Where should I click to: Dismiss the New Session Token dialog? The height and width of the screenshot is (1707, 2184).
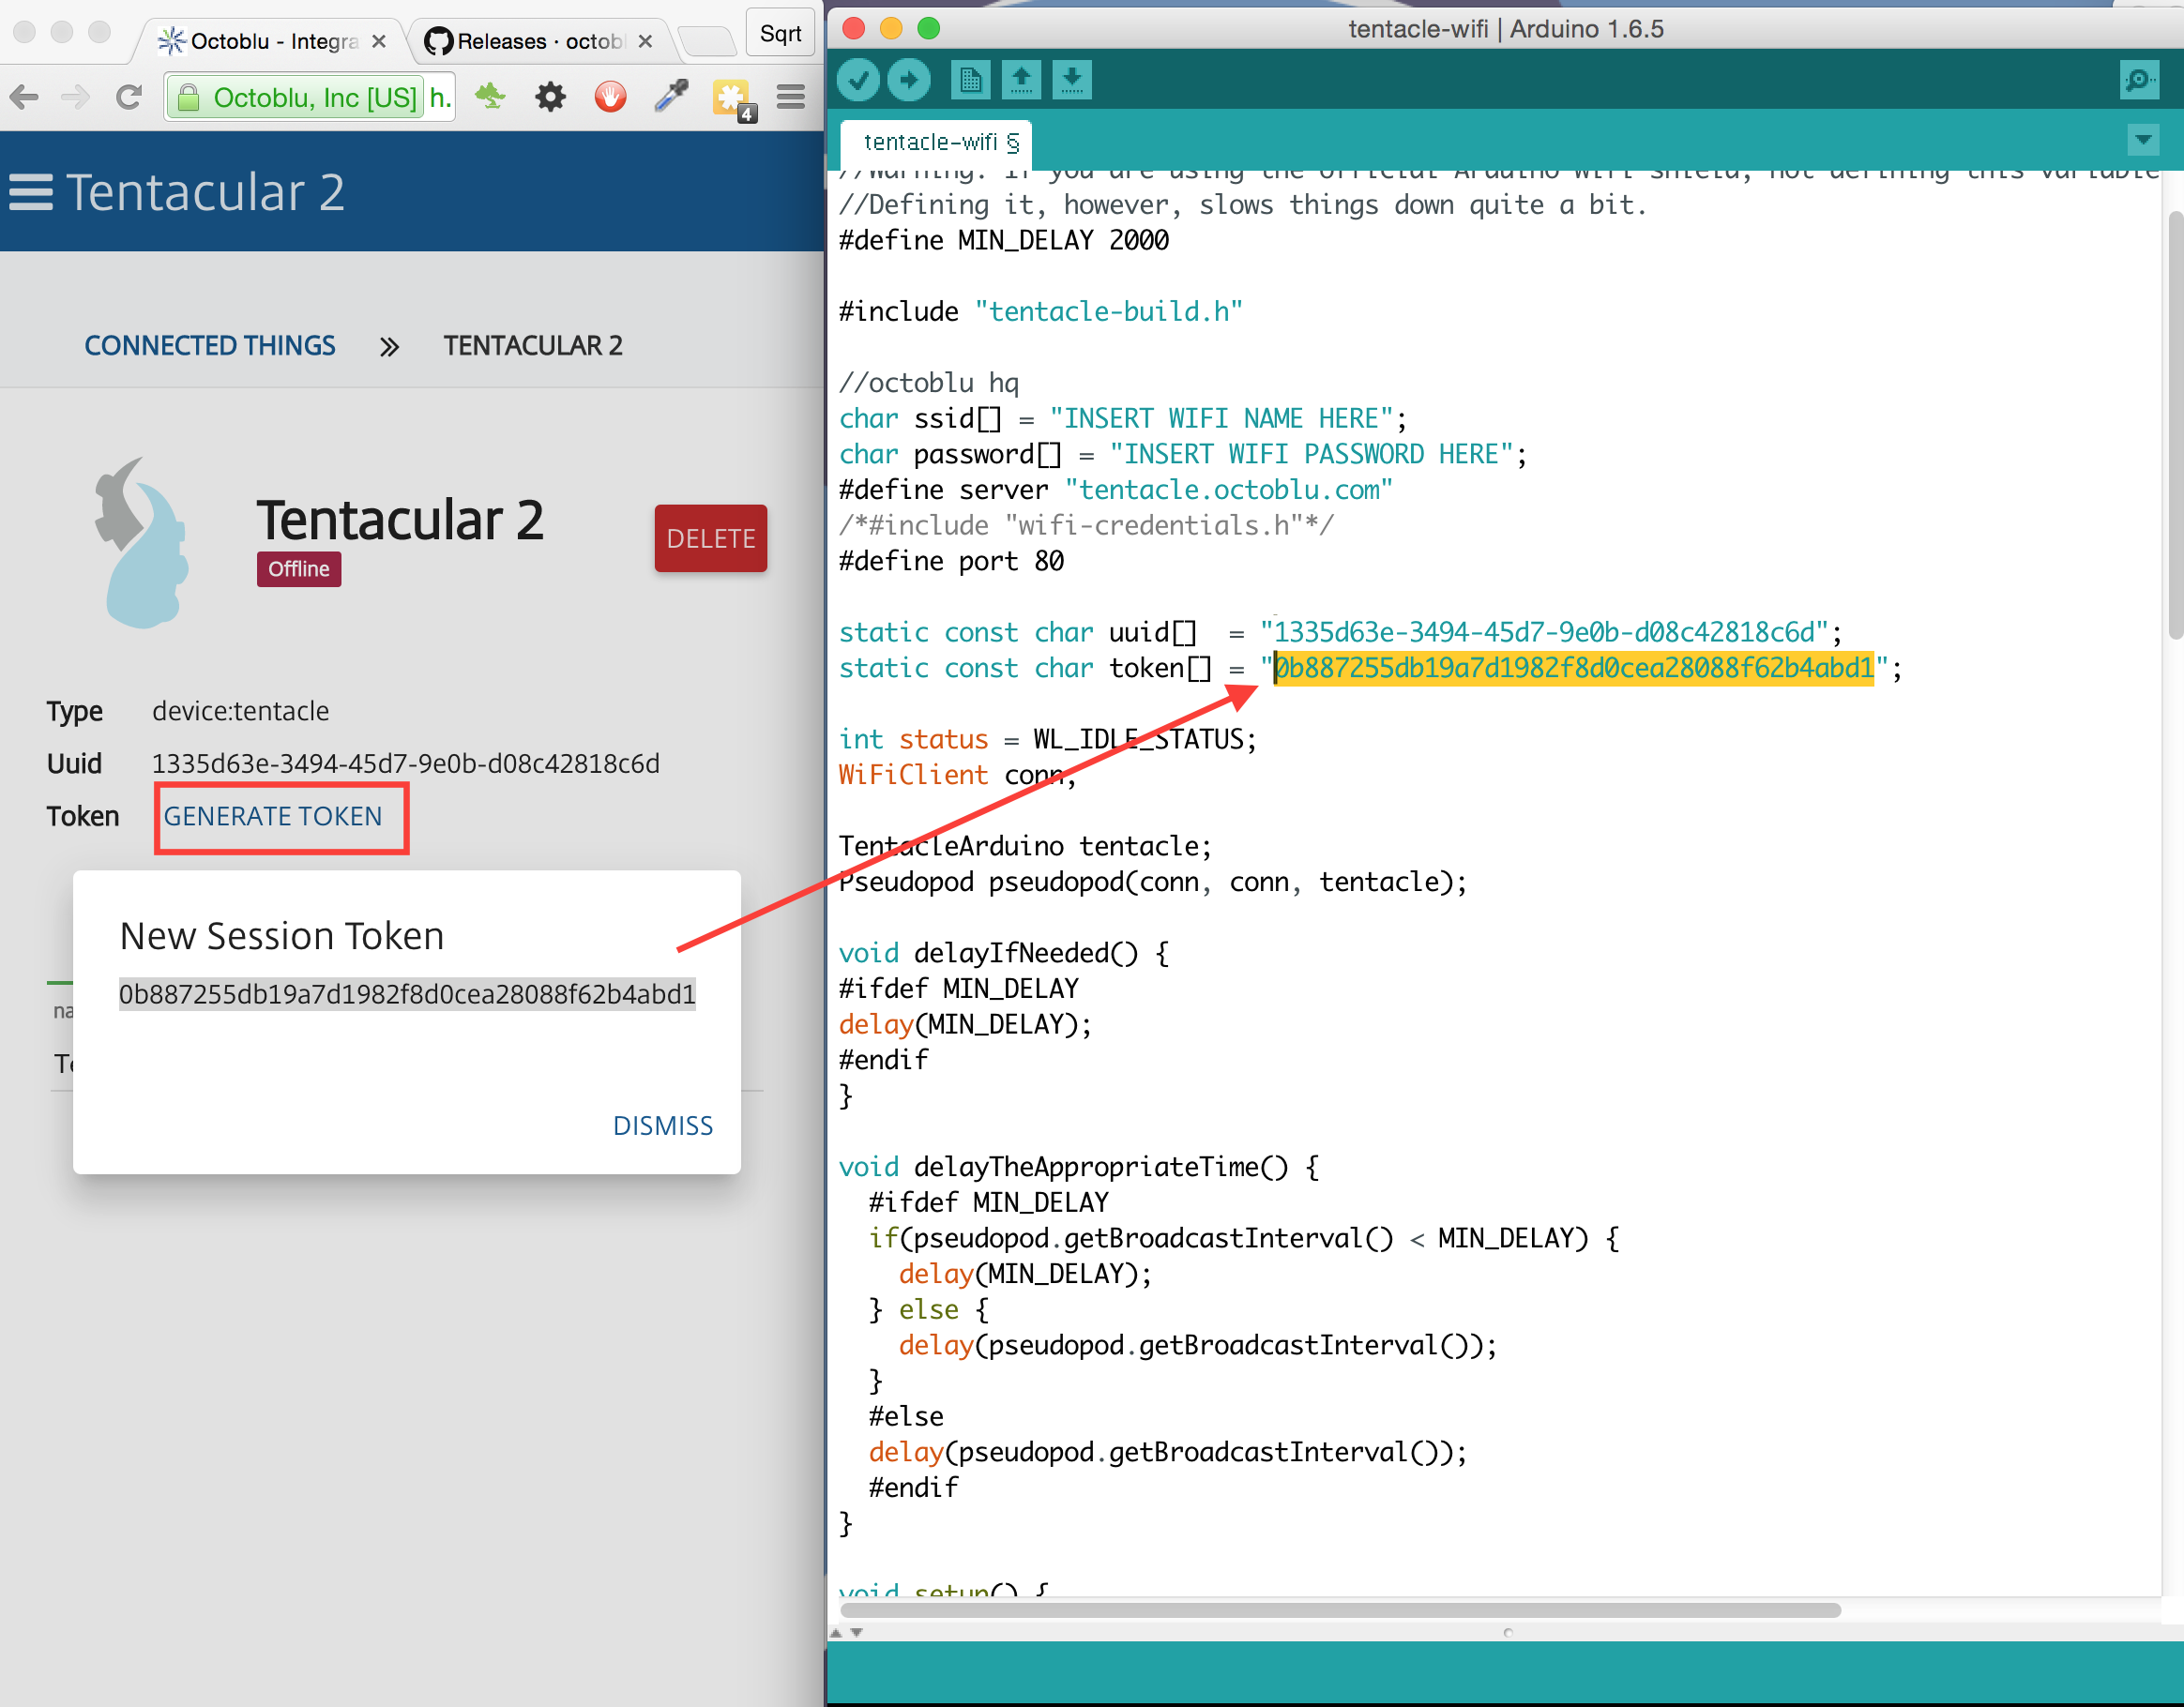pyautogui.click(x=662, y=1126)
